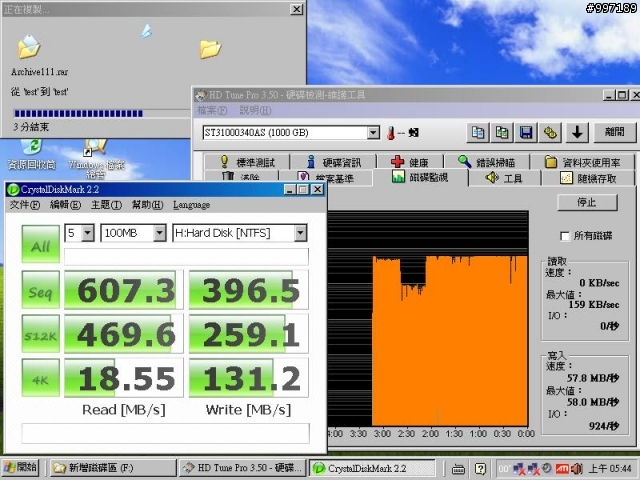The image size is (640, 480).
Task: Click the CrystalDiskMark title bar icon
Action: pos(13,189)
